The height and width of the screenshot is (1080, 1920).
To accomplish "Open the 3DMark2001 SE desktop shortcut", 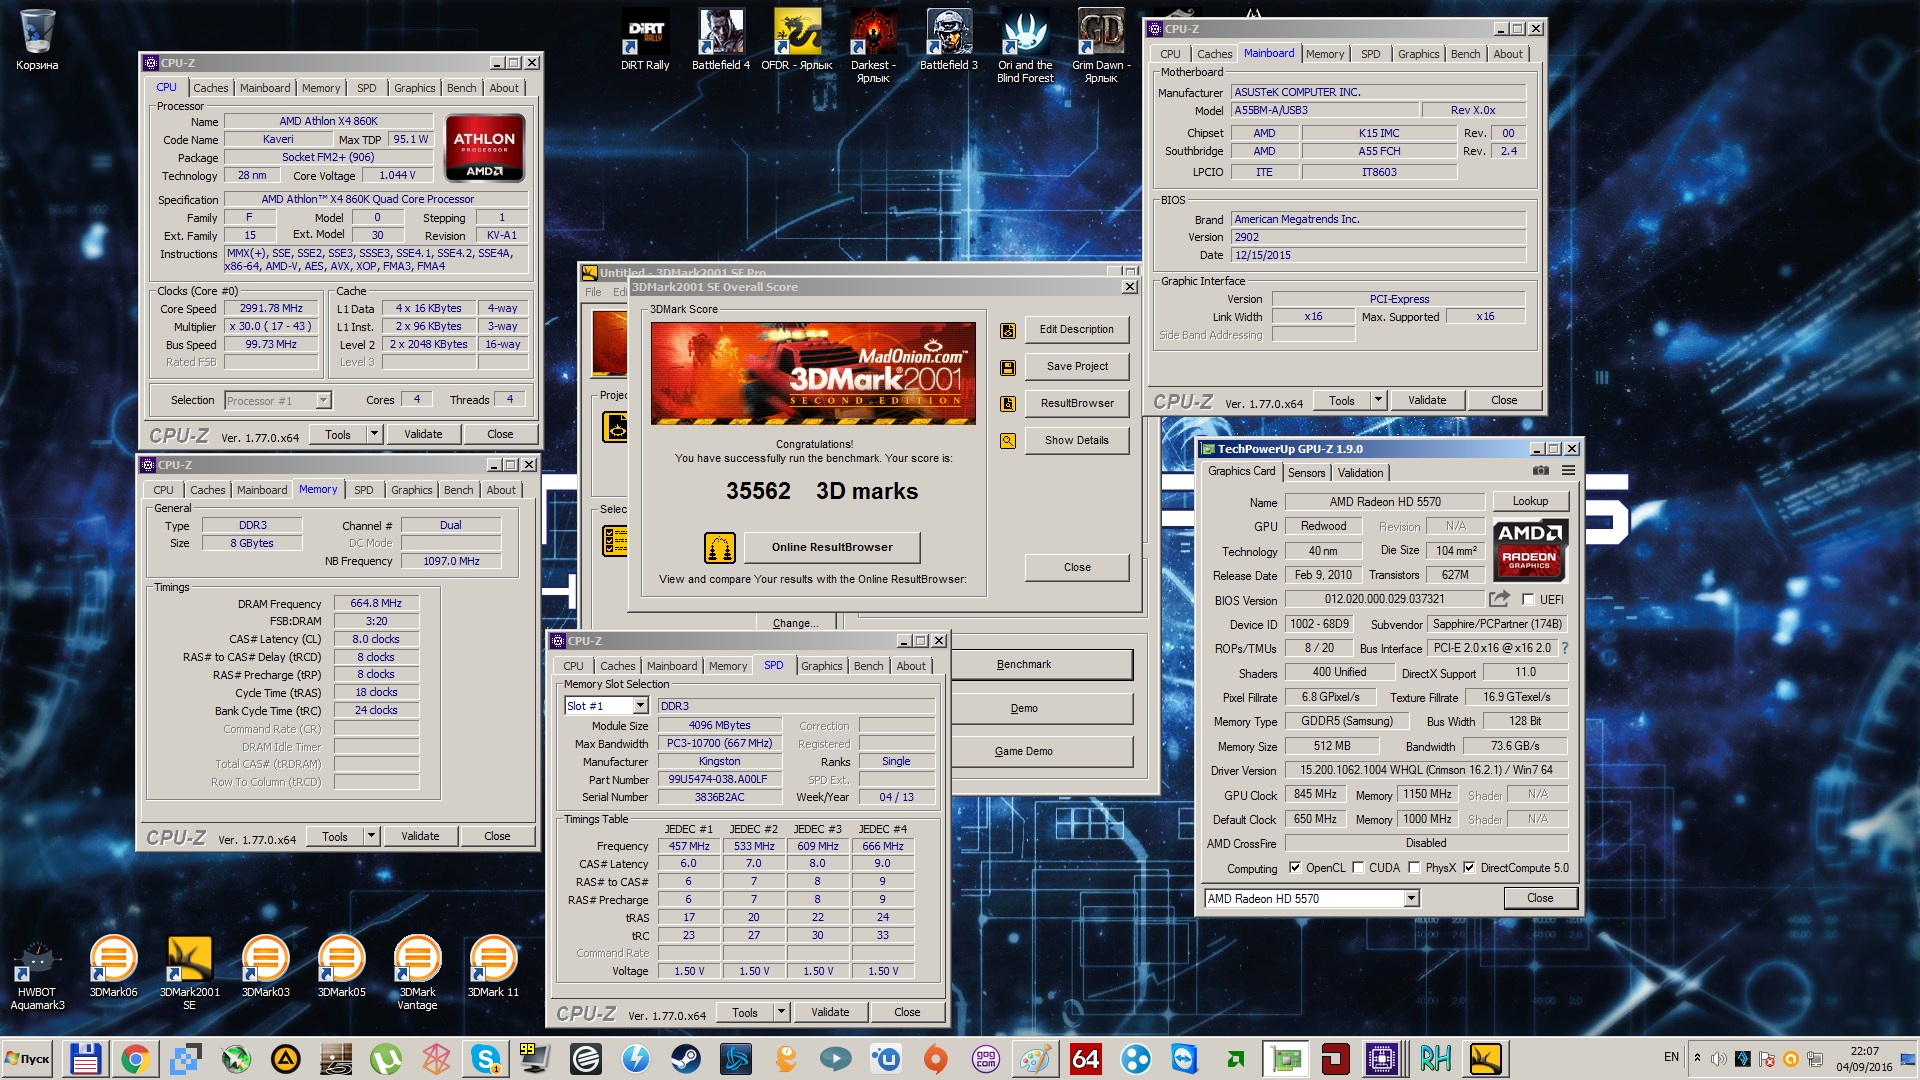I will [x=189, y=972].
